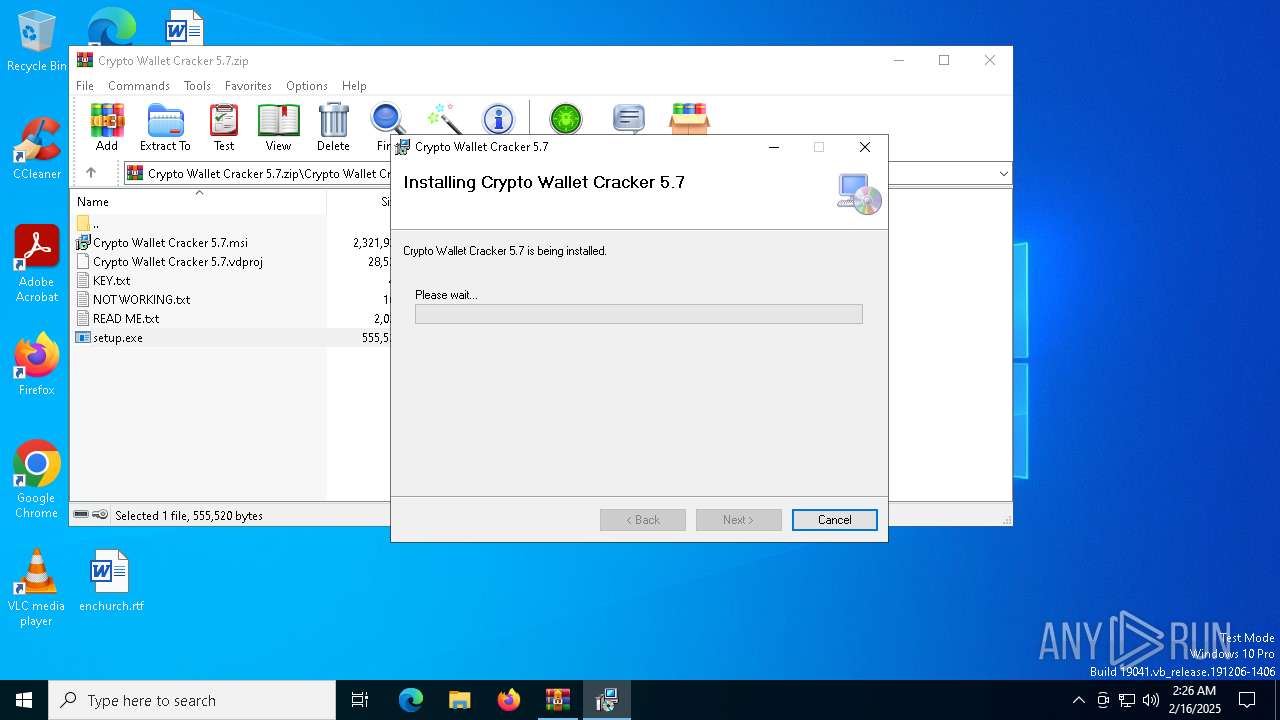Image resolution: width=1280 pixels, height=720 pixels.
Task: Open Task View in taskbar
Action: point(360,700)
